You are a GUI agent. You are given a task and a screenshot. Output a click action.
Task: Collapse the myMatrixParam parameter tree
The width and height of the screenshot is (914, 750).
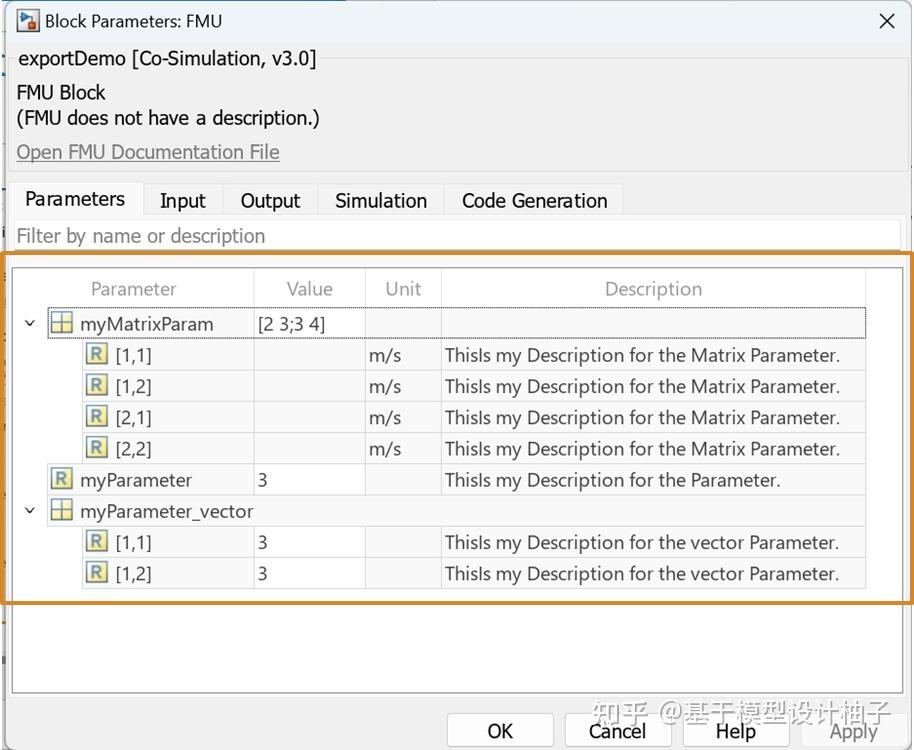coord(30,322)
